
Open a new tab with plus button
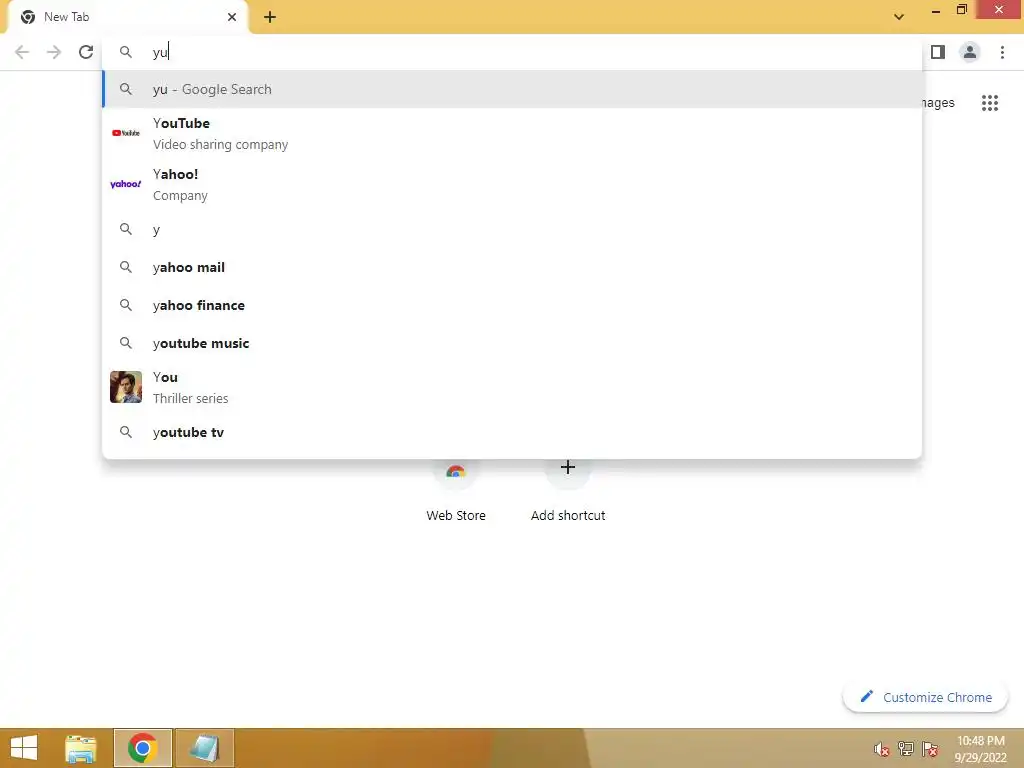click(270, 17)
